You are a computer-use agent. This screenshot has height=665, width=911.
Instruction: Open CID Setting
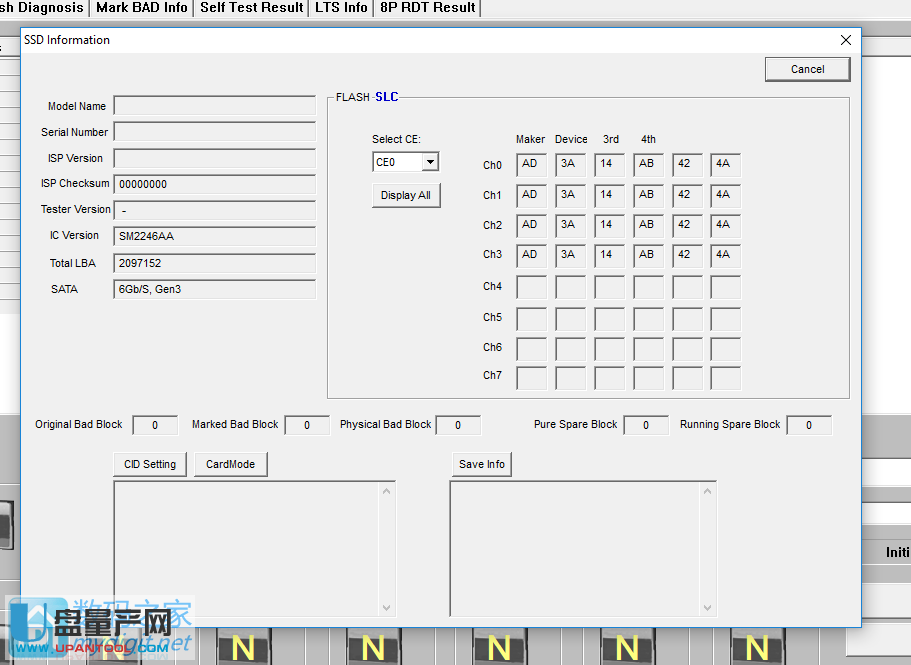coord(150,464)
